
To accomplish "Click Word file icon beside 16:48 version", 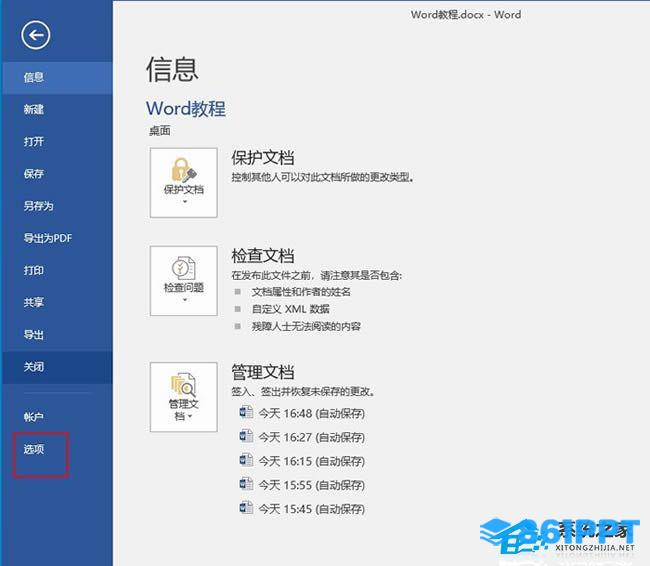I will coord(246,413).
